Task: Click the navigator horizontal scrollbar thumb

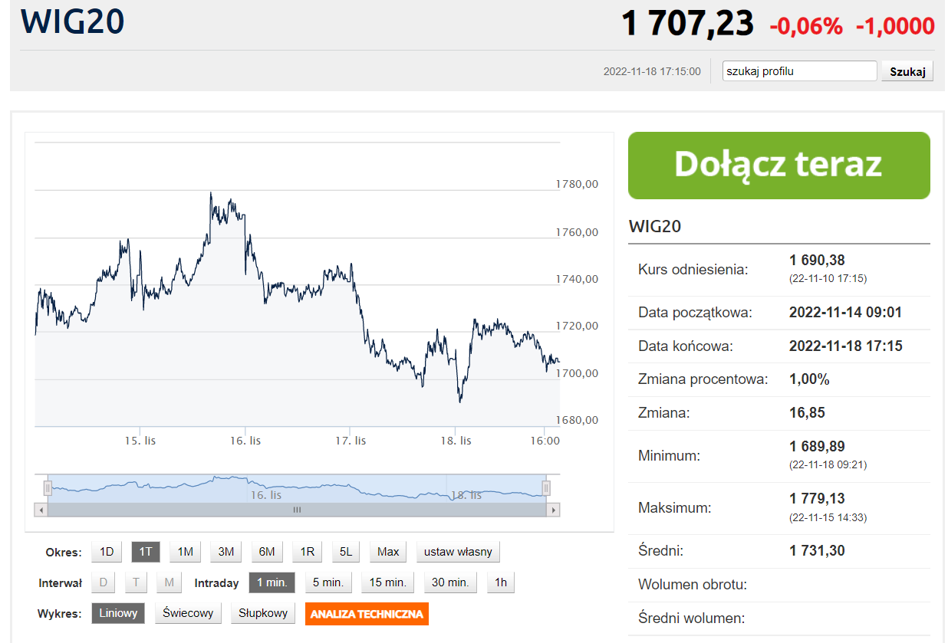Action: (x=297, y=510)
